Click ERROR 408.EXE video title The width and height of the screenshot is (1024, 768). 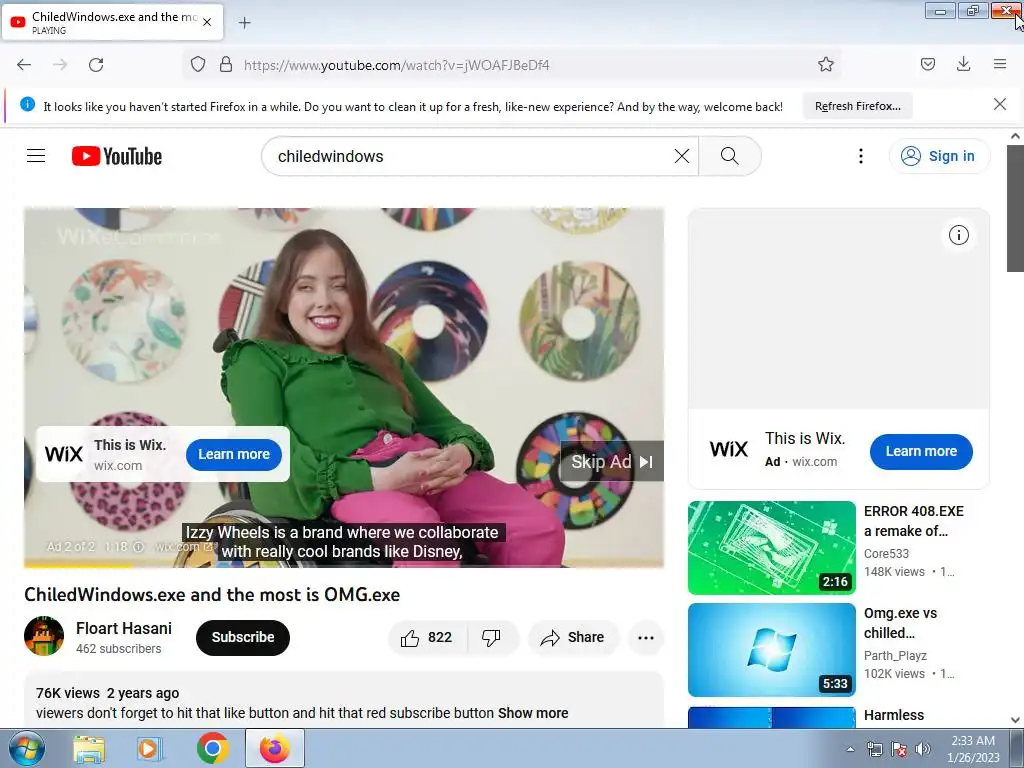[x=913, y=521]
